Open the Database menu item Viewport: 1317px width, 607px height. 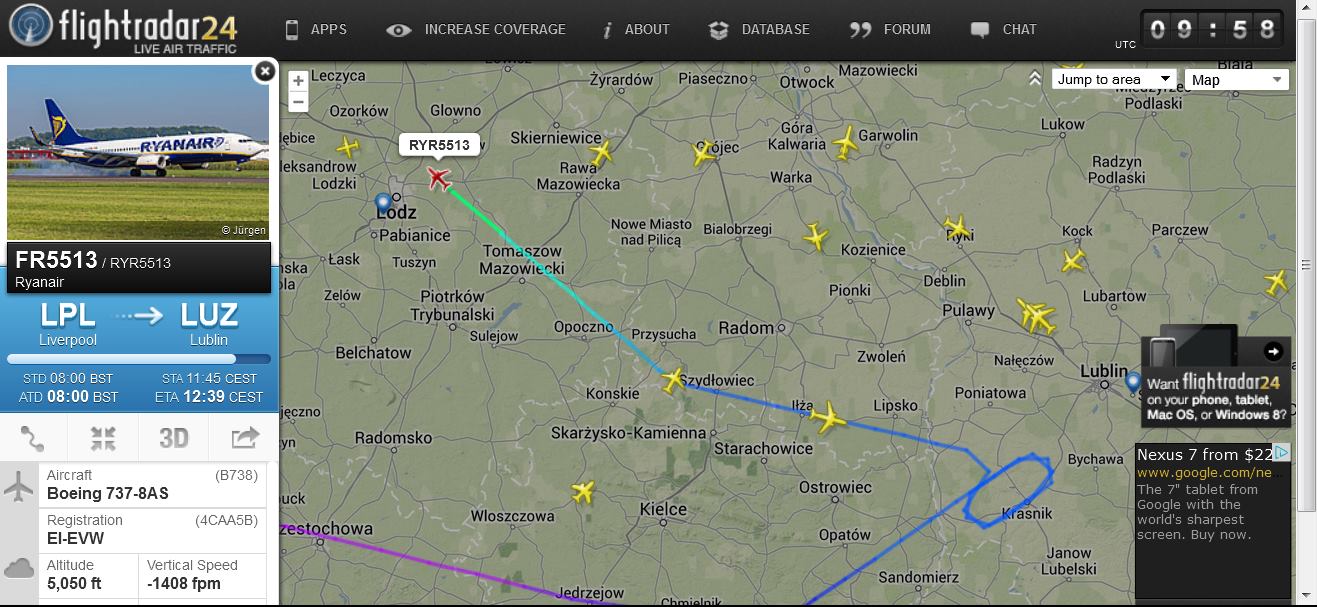tap(759, 30)
